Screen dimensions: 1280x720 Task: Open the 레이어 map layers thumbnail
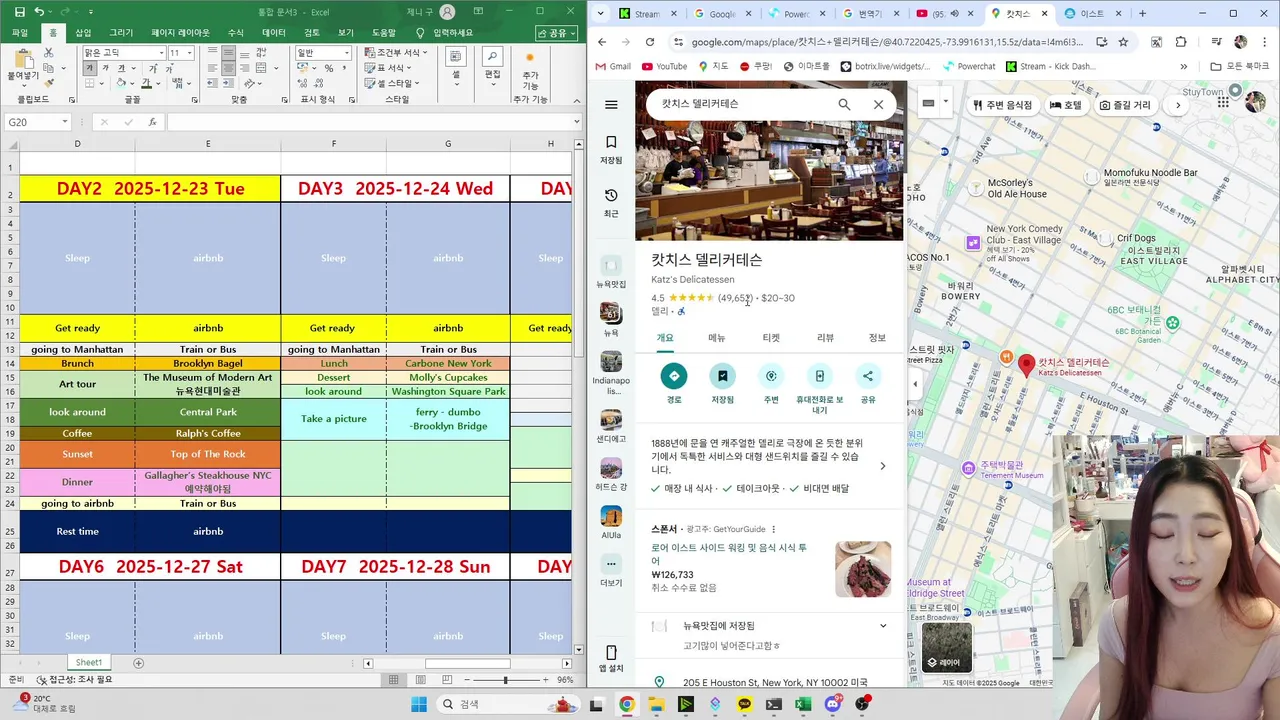(946, 648)
